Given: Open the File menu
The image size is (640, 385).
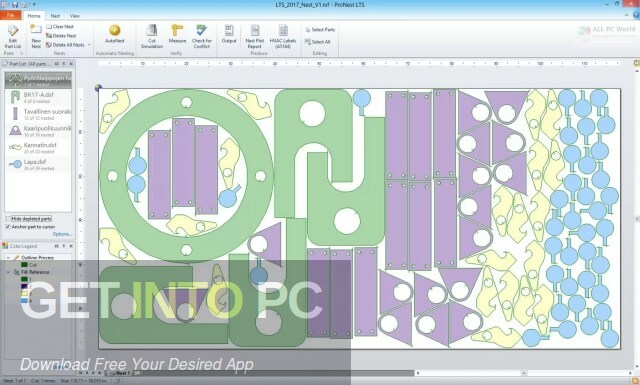Looking at the screenshot, I should [x=11, y=16].
